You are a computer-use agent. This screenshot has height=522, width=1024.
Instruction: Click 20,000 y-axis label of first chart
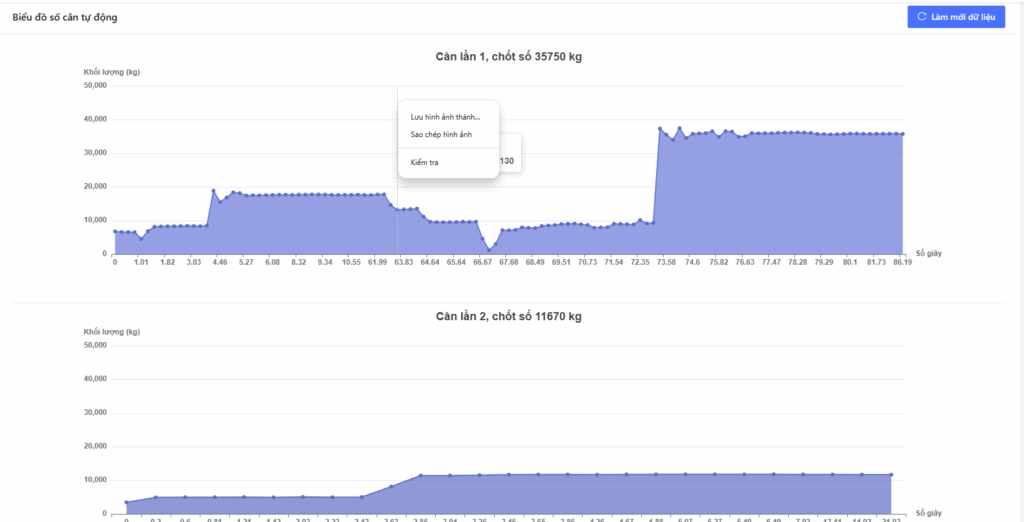click(95, 187)
